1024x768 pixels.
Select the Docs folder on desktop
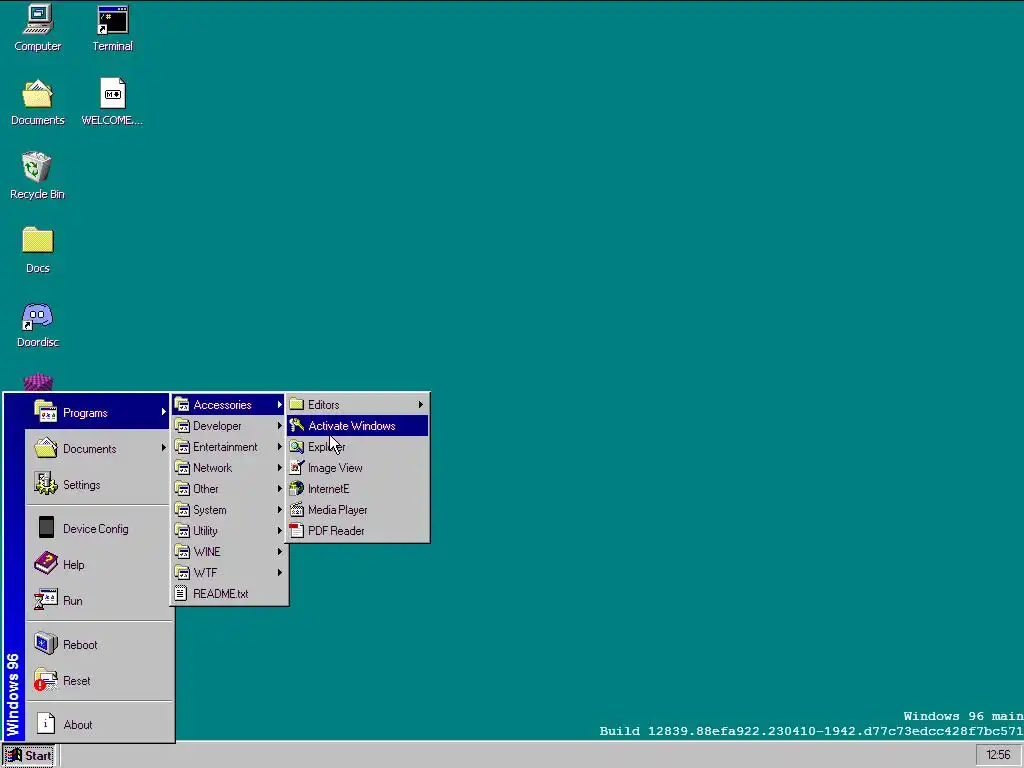pos(38,240)
